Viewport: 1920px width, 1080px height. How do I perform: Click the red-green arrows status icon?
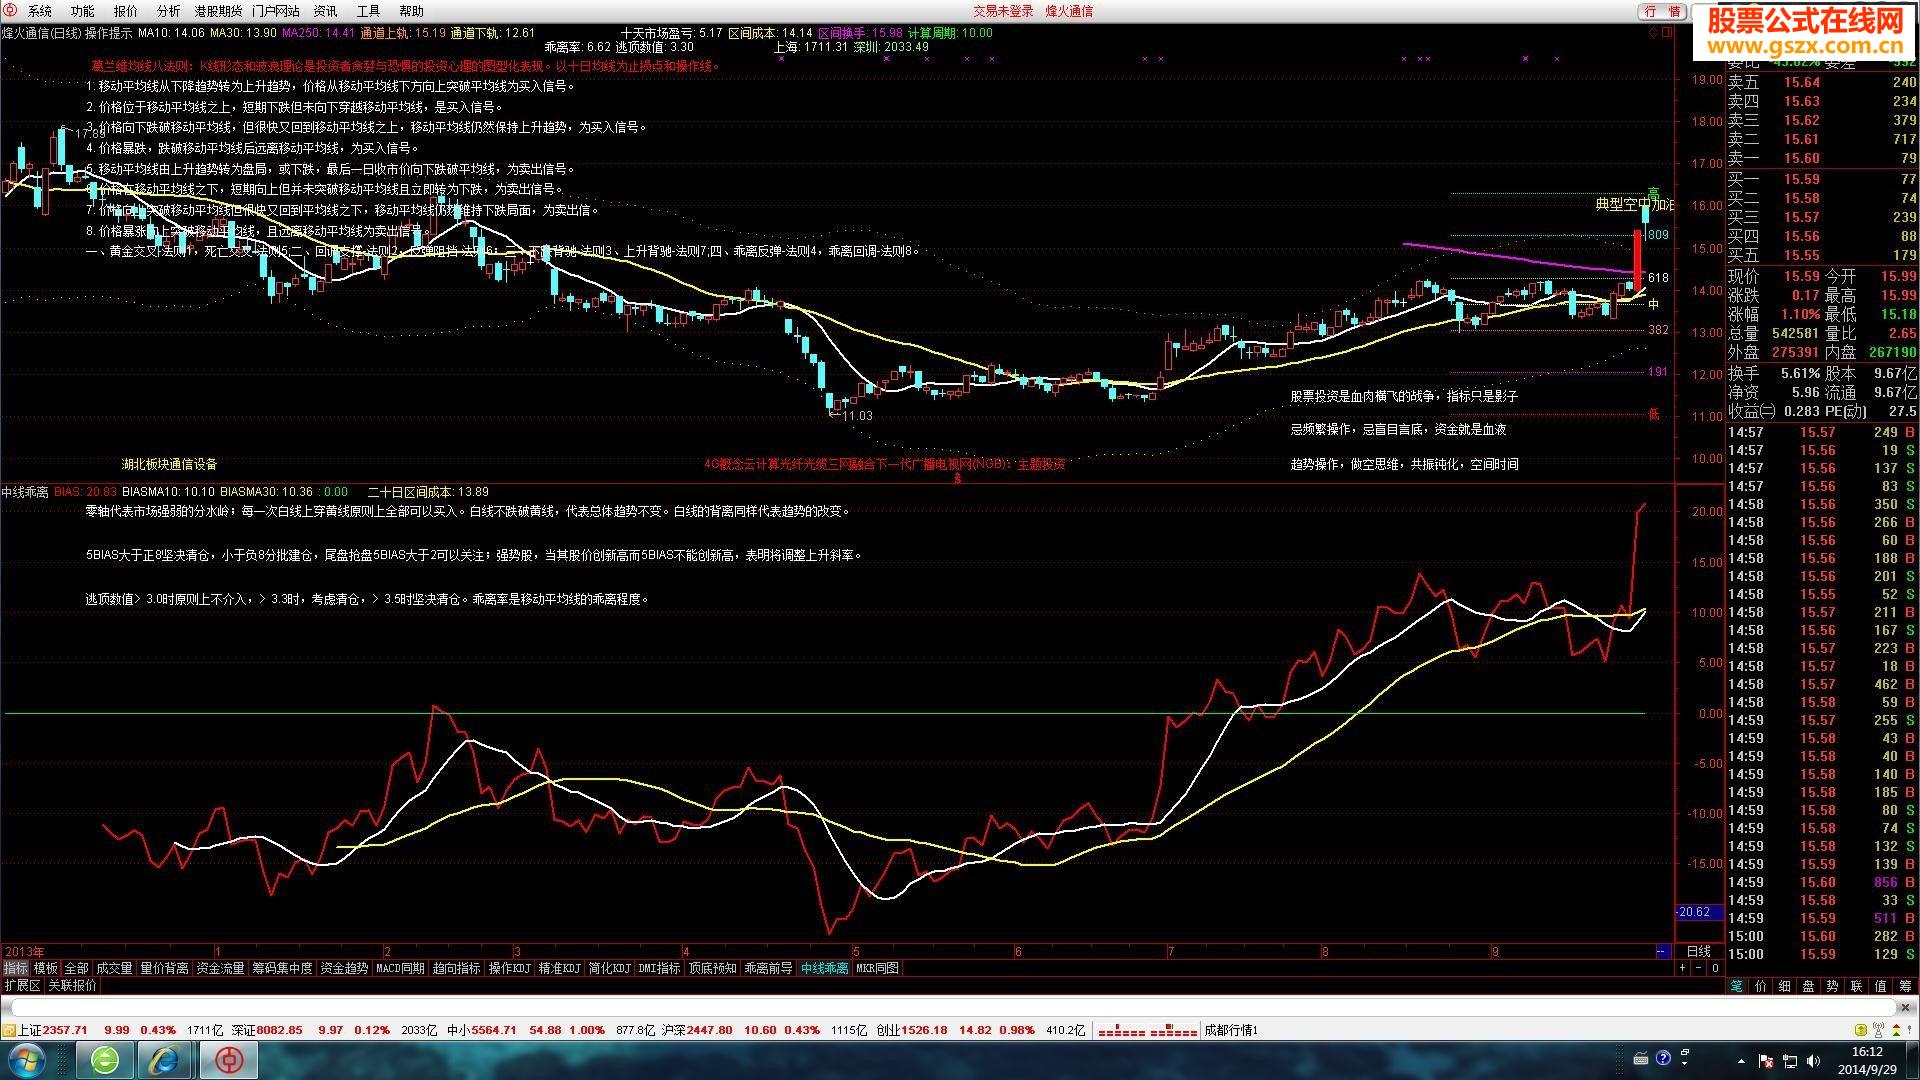click(1896, 1030)
